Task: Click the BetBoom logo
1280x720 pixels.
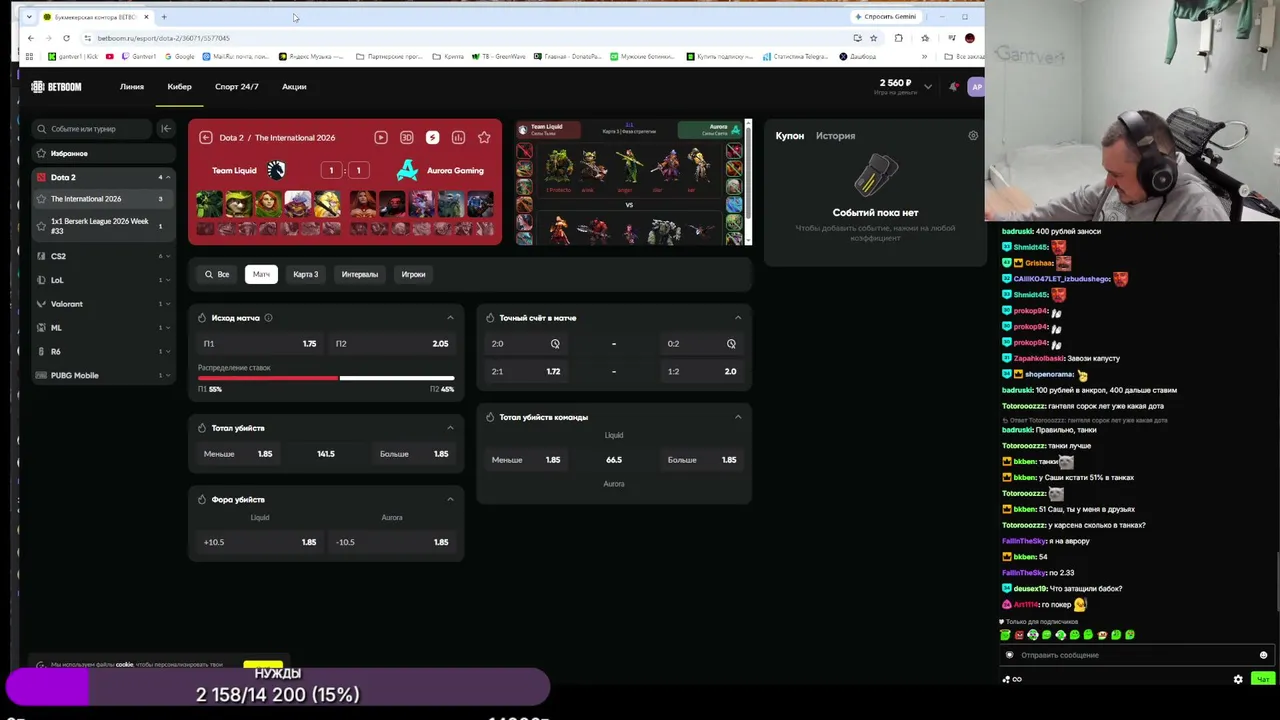Action: (56, 87)
